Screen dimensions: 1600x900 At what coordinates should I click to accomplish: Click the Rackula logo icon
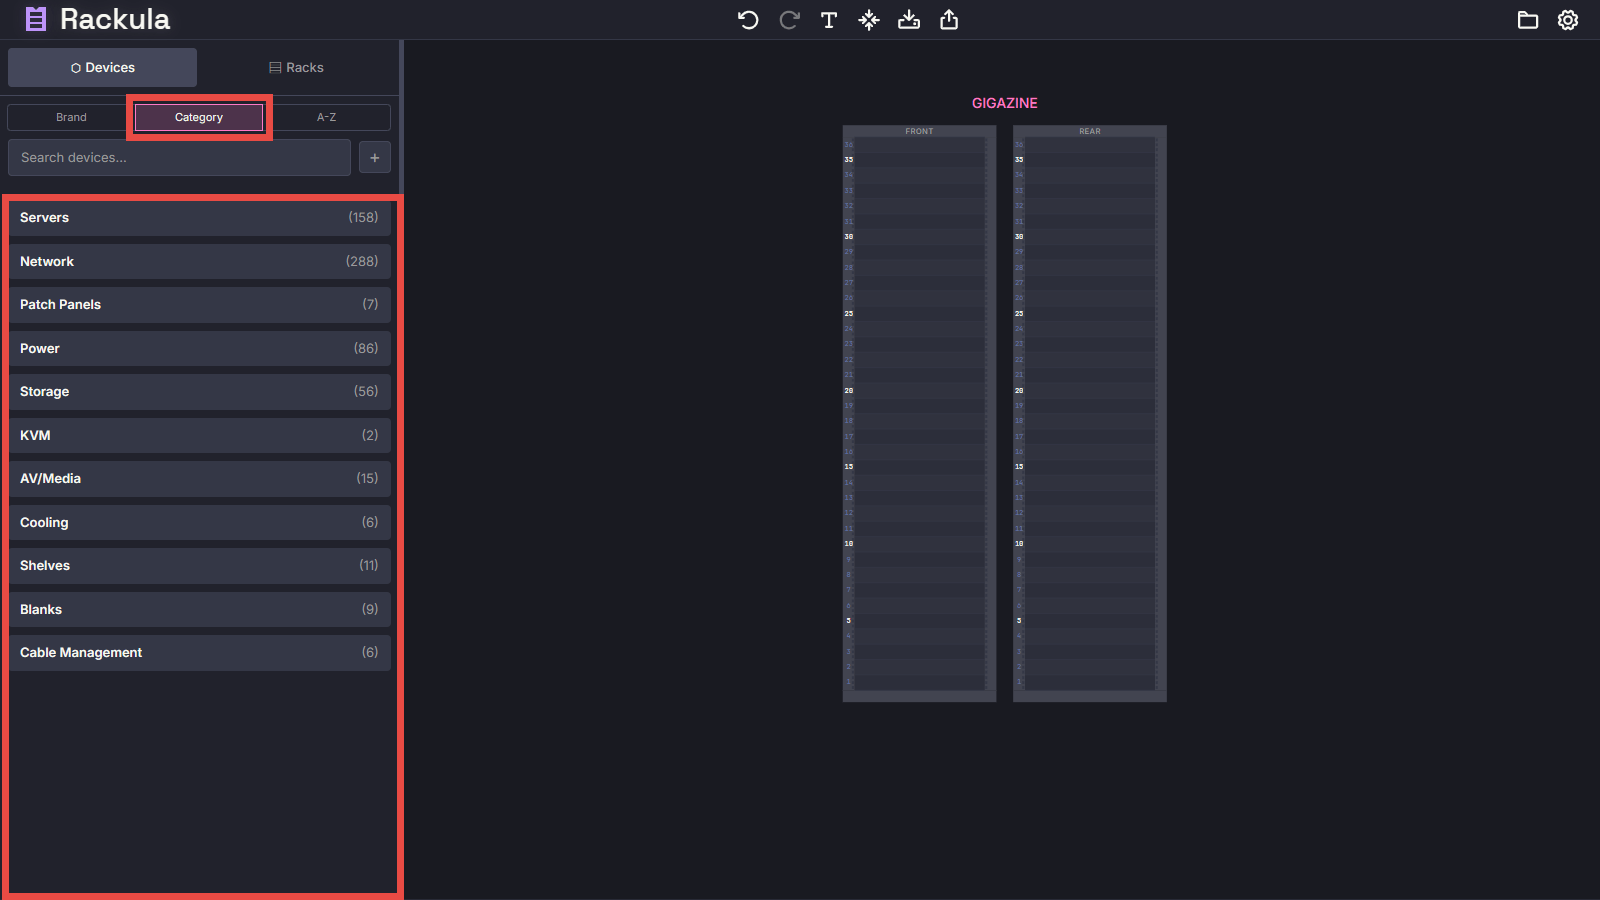[x=36, y=19]
